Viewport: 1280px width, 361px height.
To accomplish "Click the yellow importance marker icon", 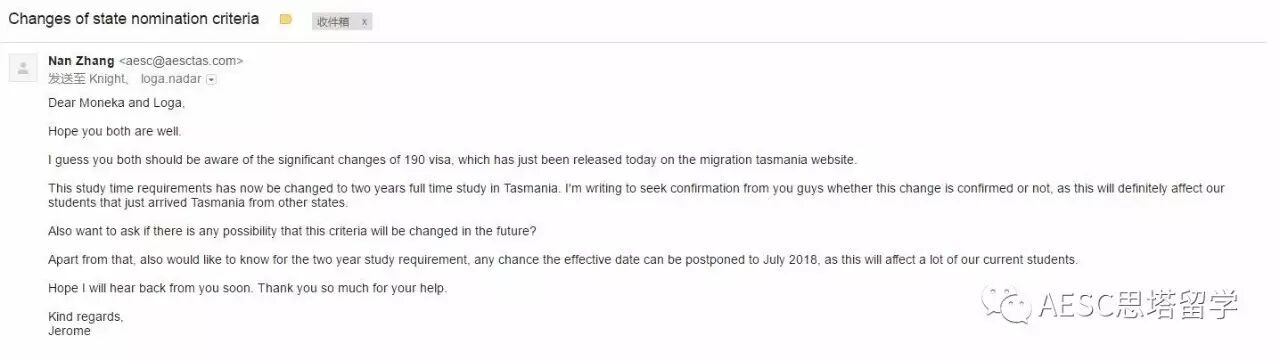I will [x=286, y=19].
